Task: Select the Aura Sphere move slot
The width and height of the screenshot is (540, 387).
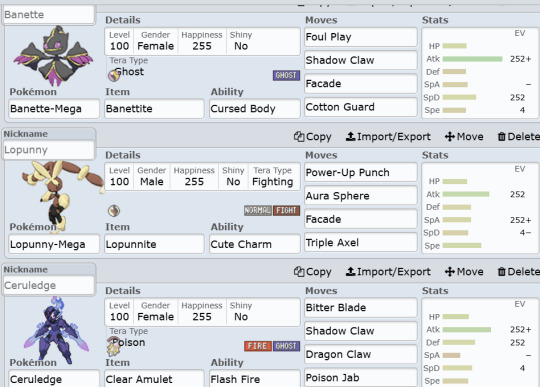Action: [x=361, y=196]
